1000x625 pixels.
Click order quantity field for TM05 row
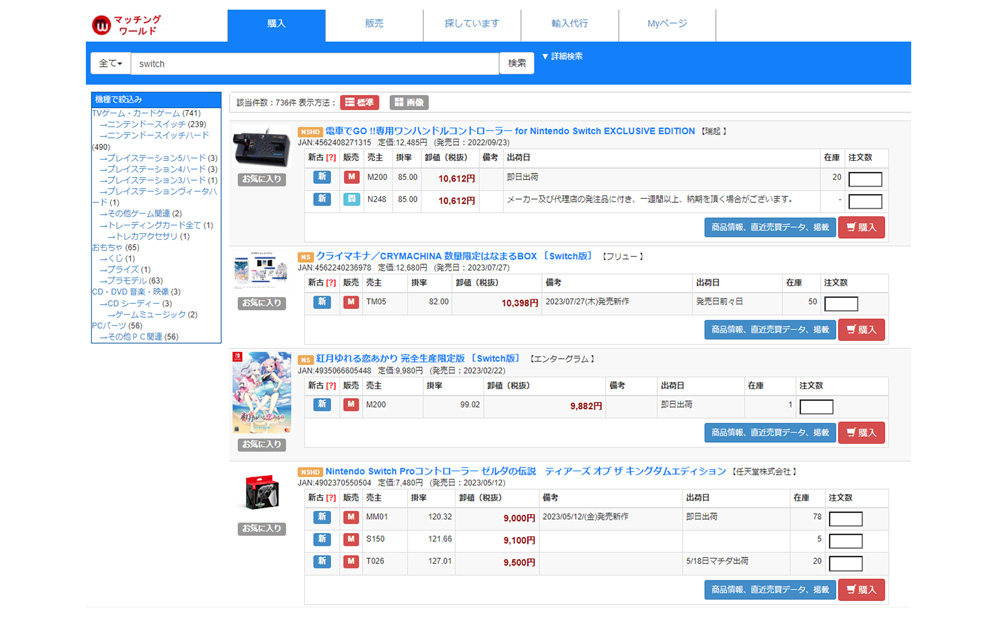(841, 304)
